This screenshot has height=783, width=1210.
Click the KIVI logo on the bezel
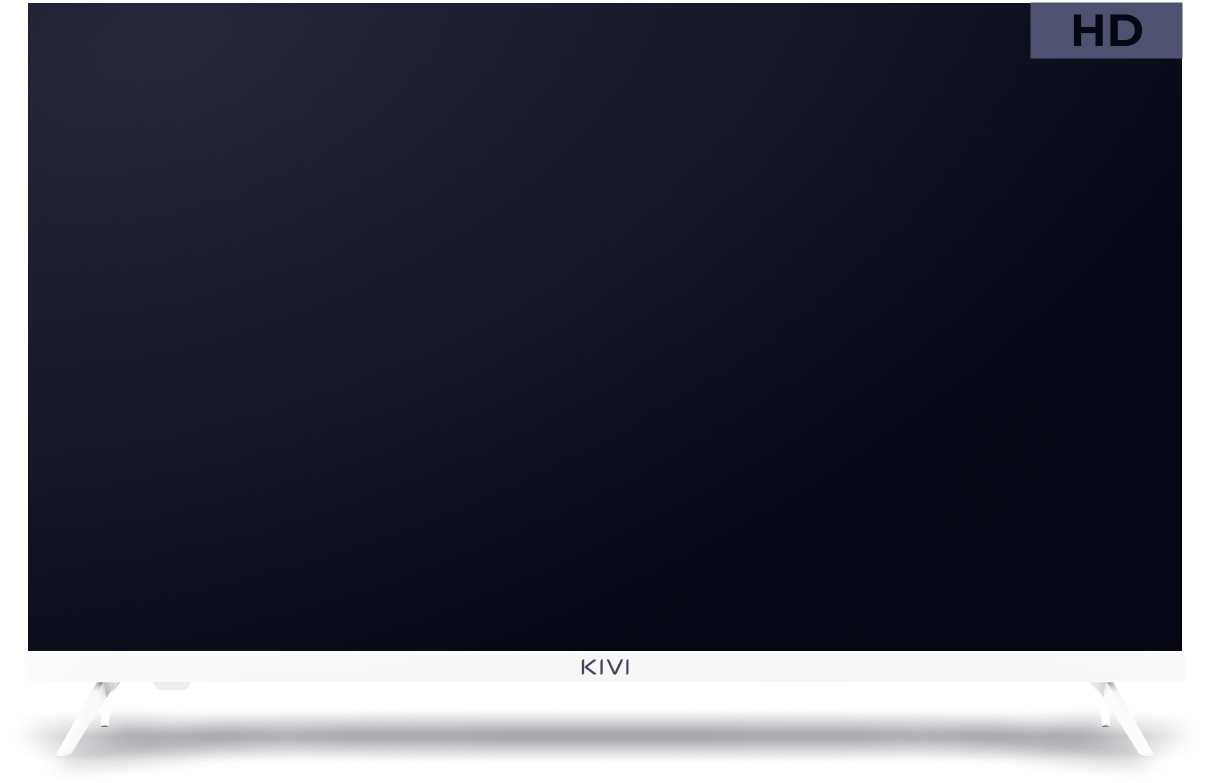pyautogui.click(x=605, y=667)
